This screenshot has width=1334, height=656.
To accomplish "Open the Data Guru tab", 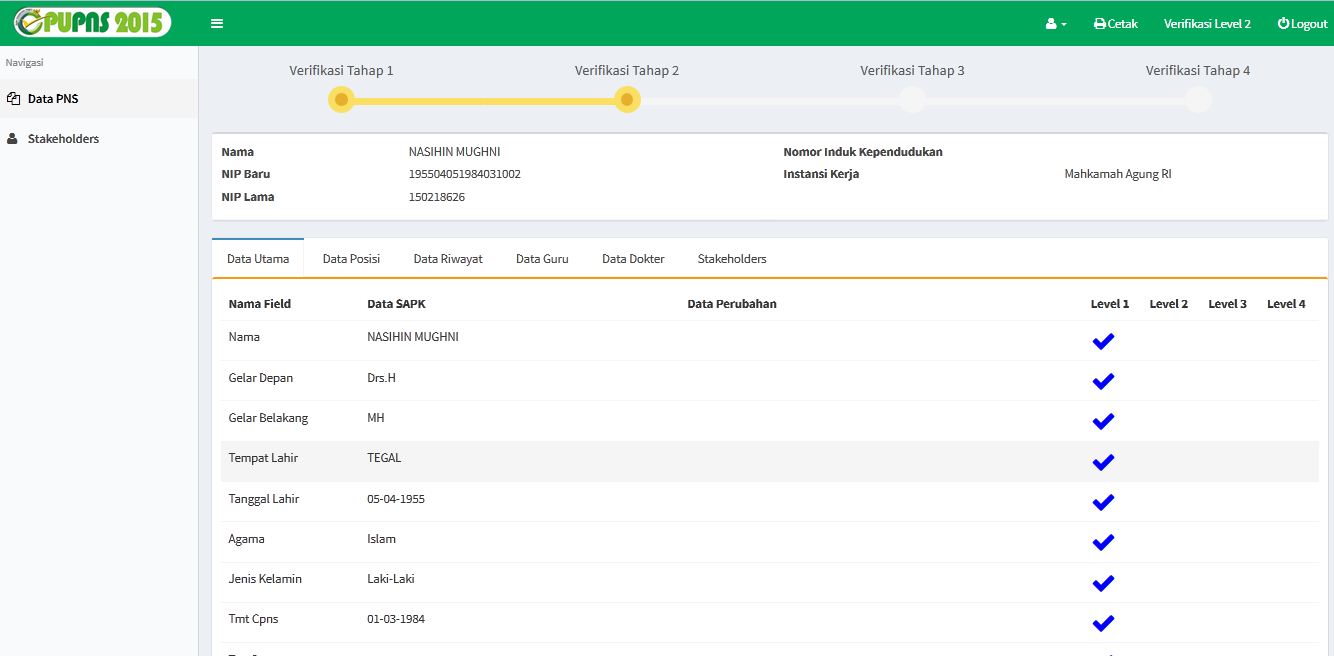I will (x=542, y=259).
